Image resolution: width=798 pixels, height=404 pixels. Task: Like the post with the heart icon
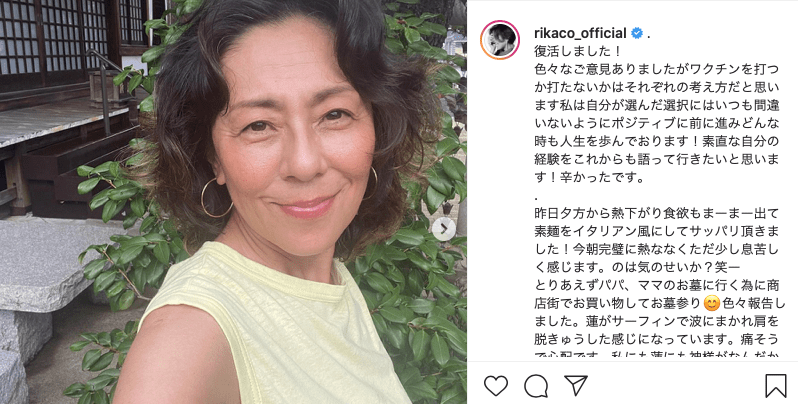496,386
